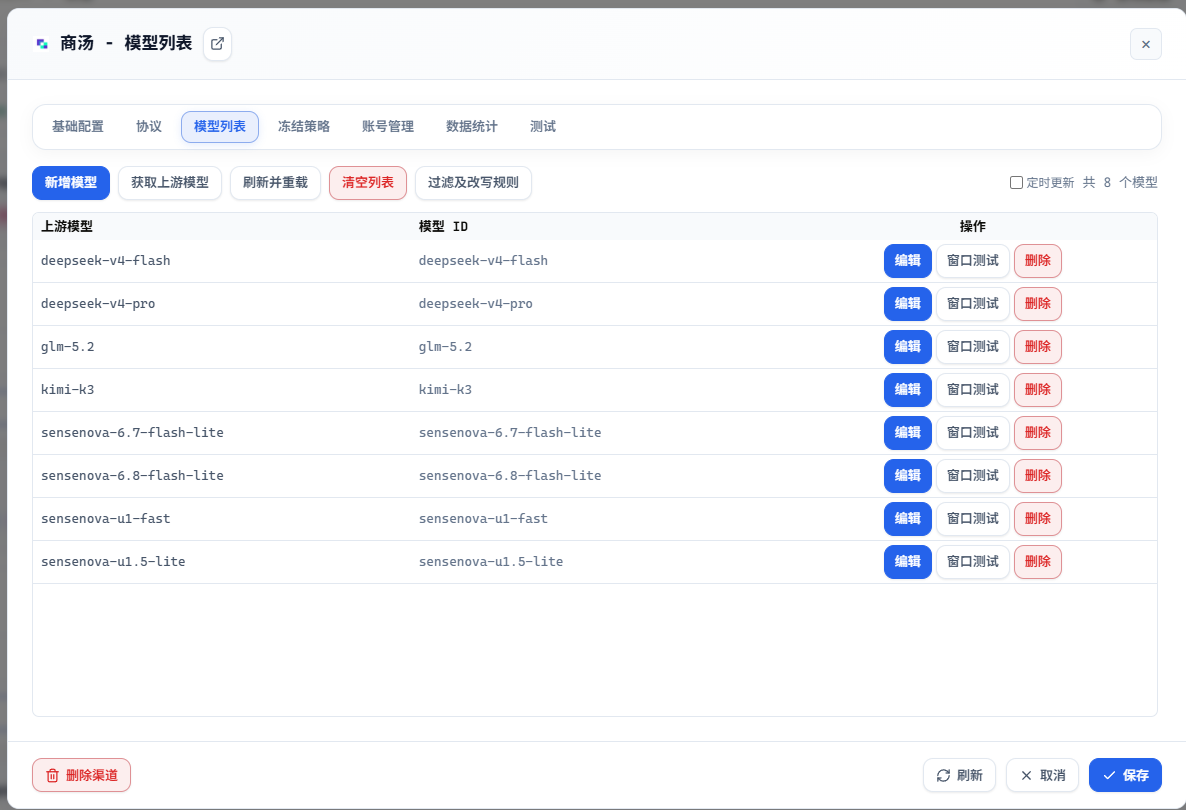The width and height of the screenshot is (1186, 810).
Task: Edit the sensenova-u1-fast model
Action: tap(907, 520)
